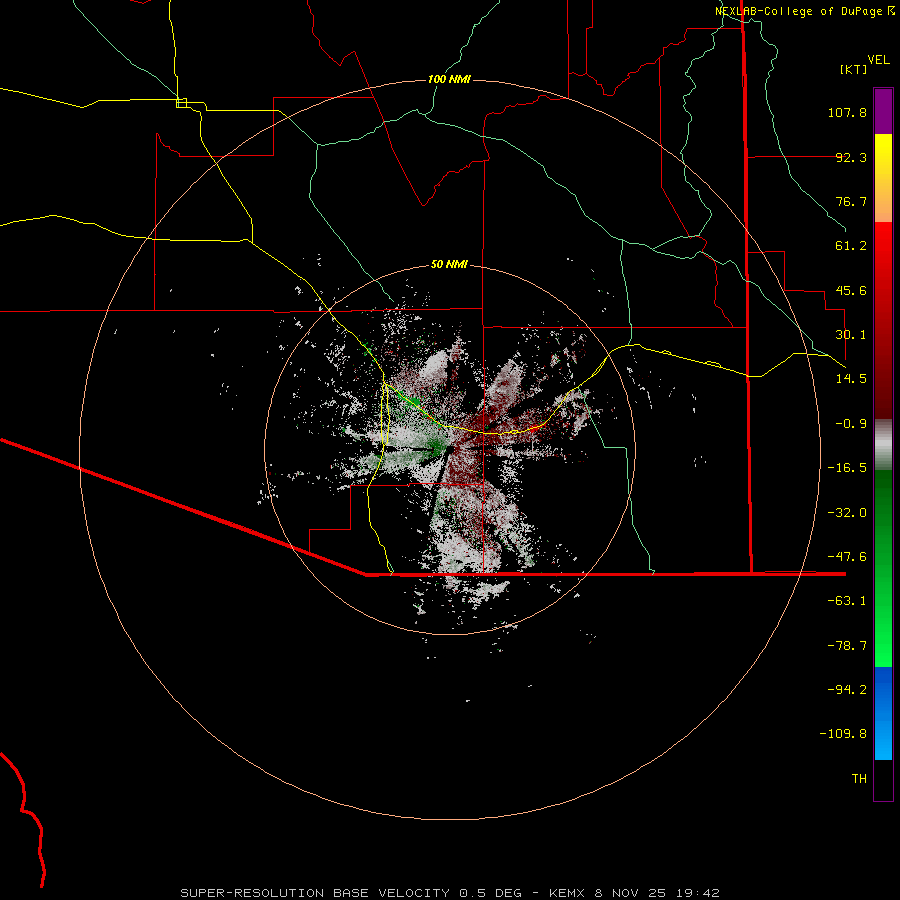Click the -109.8 velocity legend value

click(x=844, y=734)
